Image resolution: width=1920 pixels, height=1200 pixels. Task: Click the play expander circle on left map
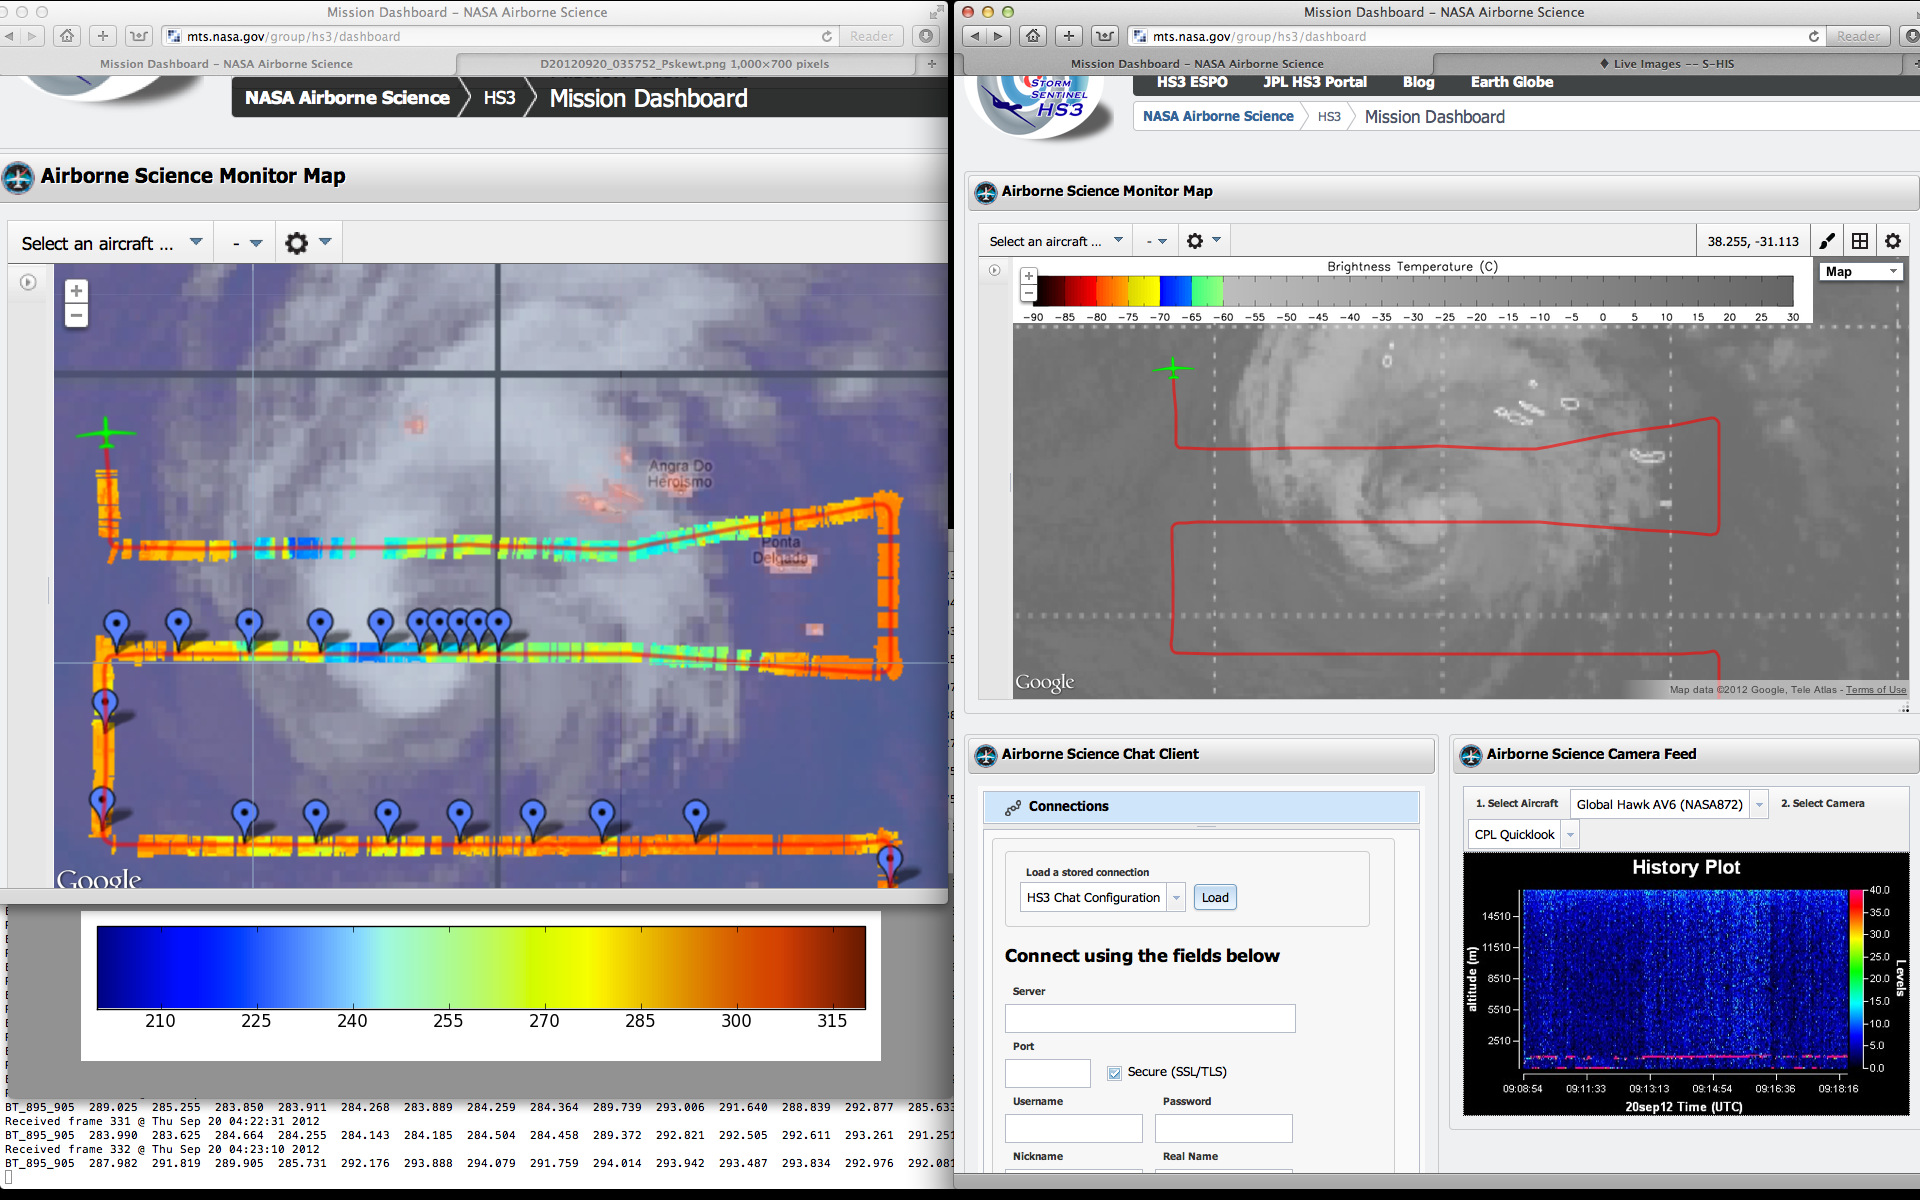28,283
